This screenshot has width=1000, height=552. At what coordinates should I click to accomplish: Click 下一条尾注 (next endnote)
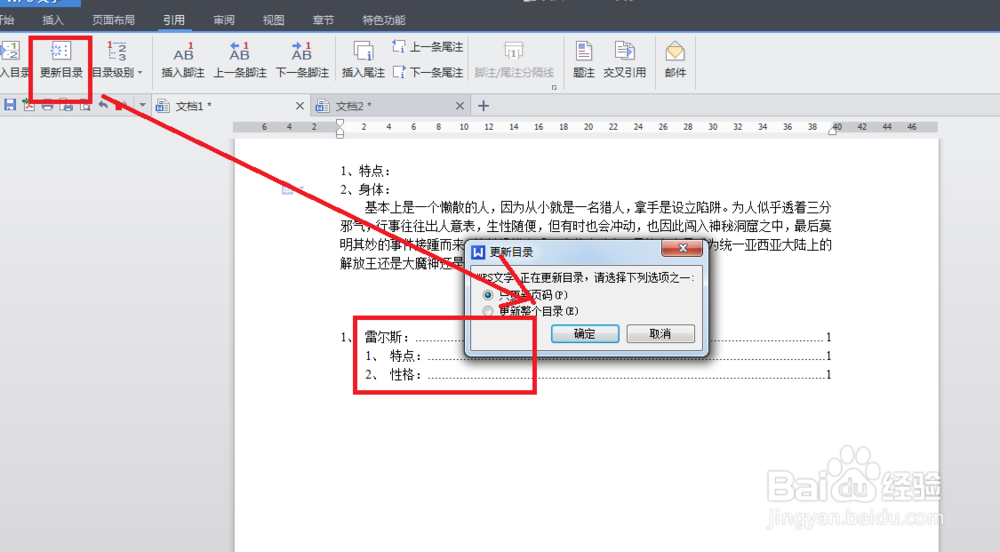coord(428,72)
